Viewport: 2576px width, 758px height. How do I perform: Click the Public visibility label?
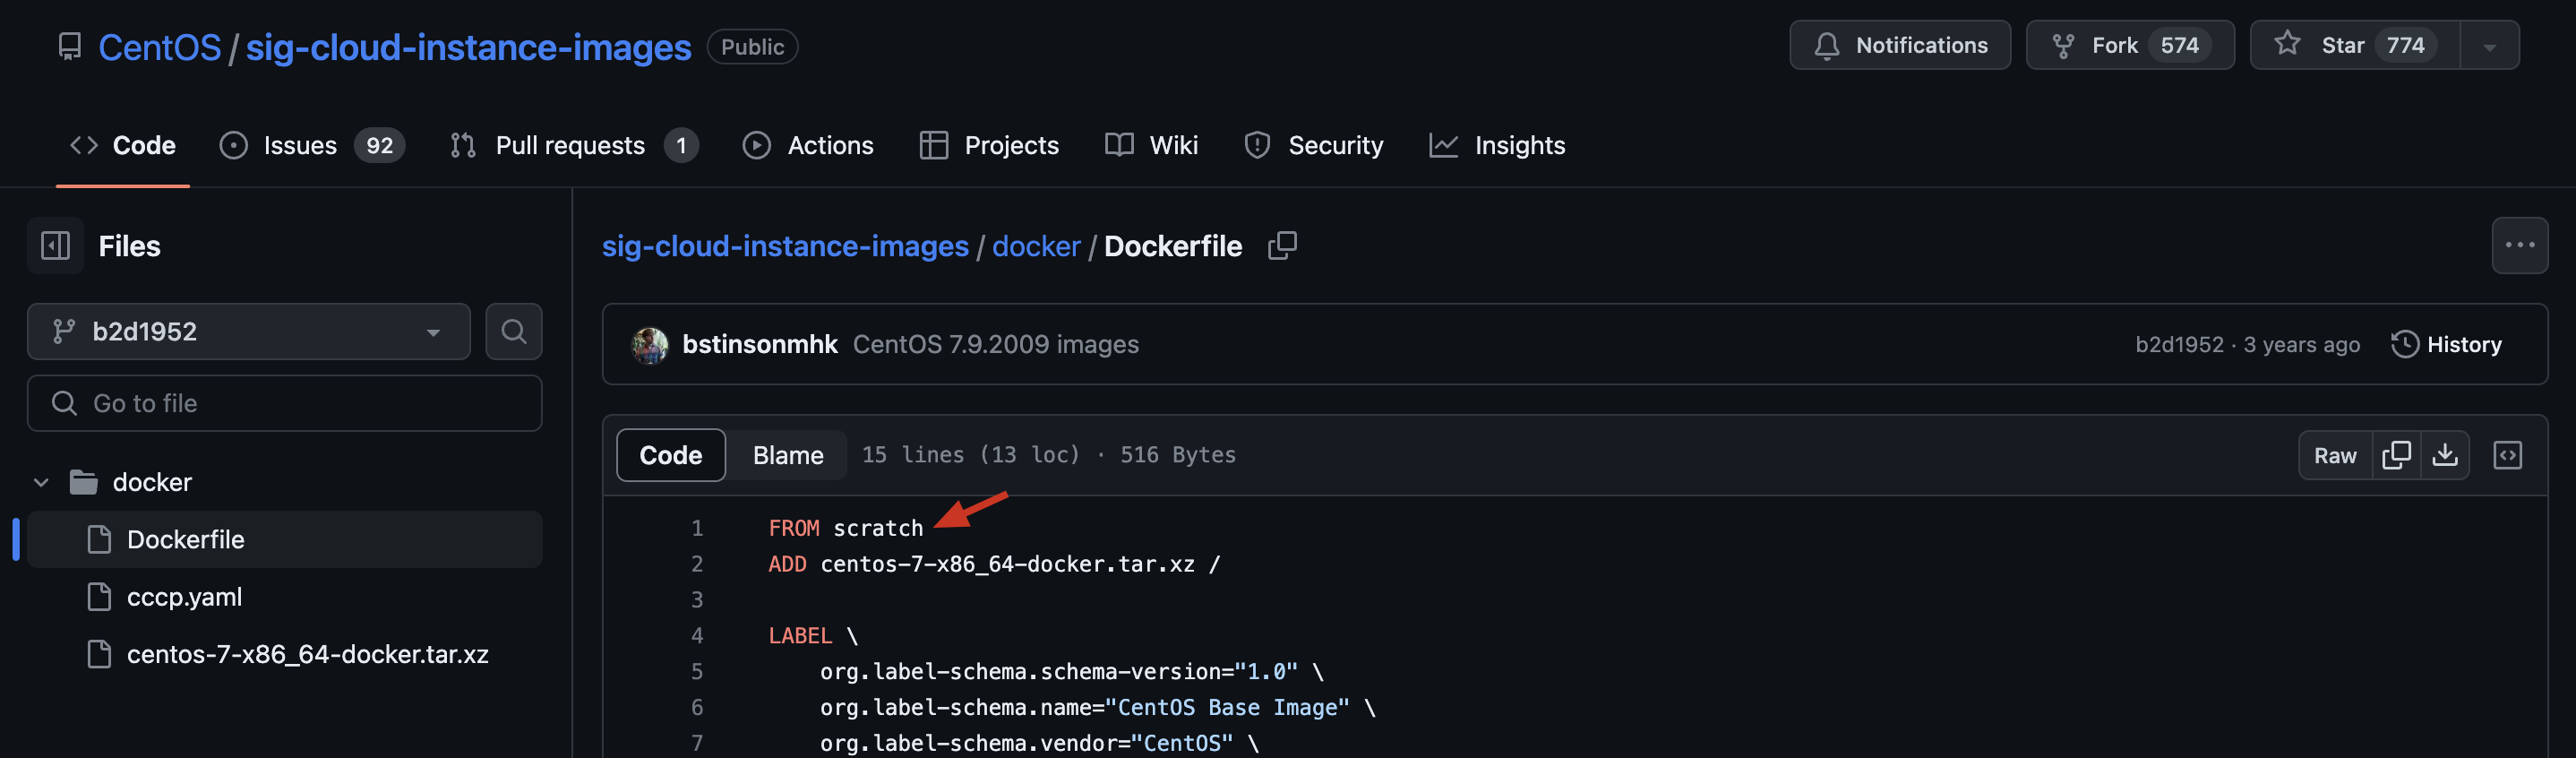tap(752, 47)
